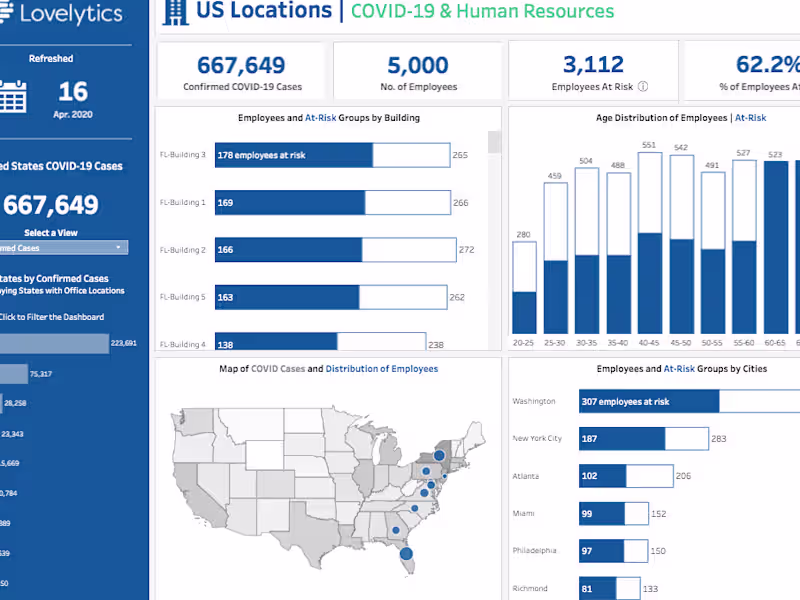
Task: Click the Distribution of Employees link
Action: [x=381, y=368]
